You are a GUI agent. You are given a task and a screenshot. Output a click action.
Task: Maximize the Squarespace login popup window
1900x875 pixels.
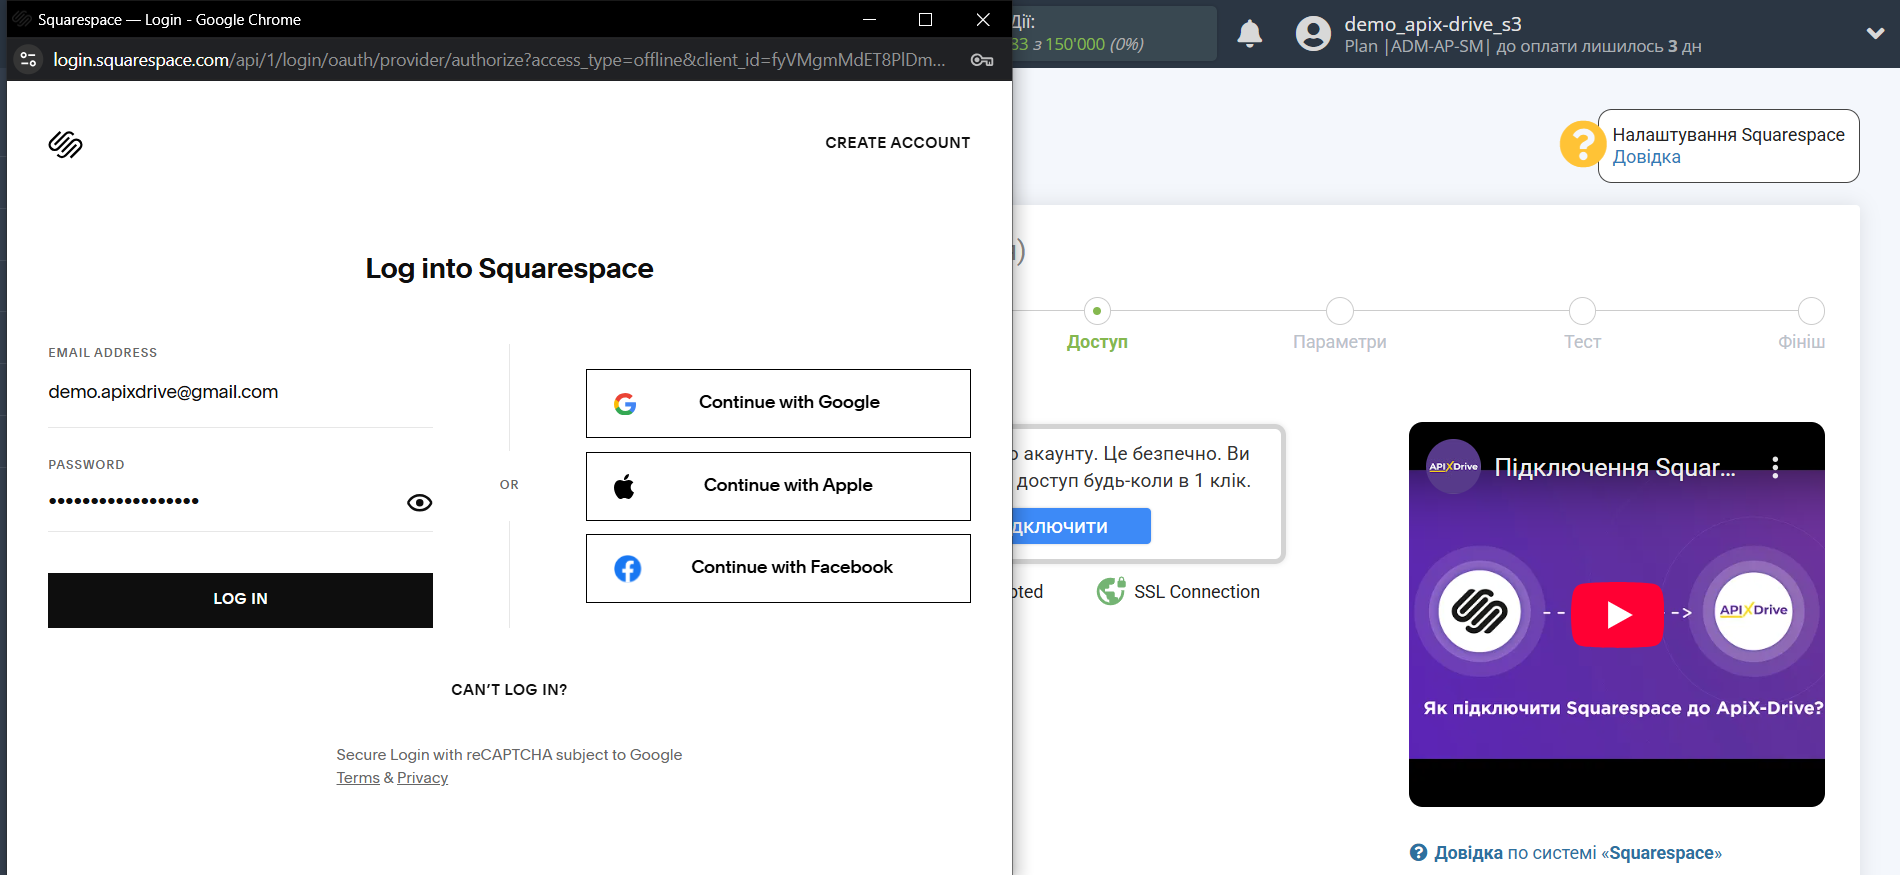(925, 19)
